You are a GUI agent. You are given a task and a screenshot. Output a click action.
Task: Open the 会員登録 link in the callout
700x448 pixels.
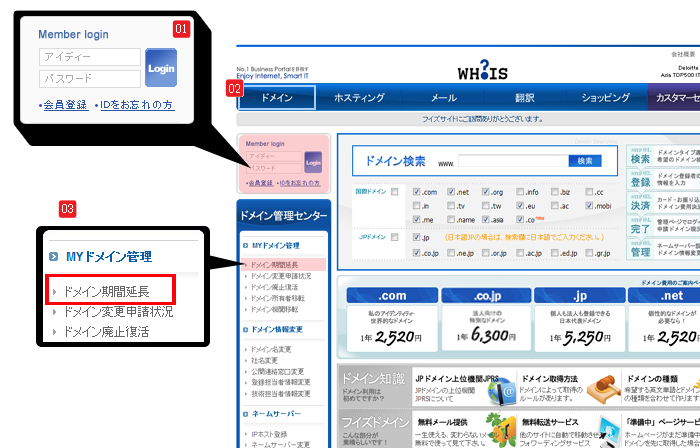coord(64,104)
